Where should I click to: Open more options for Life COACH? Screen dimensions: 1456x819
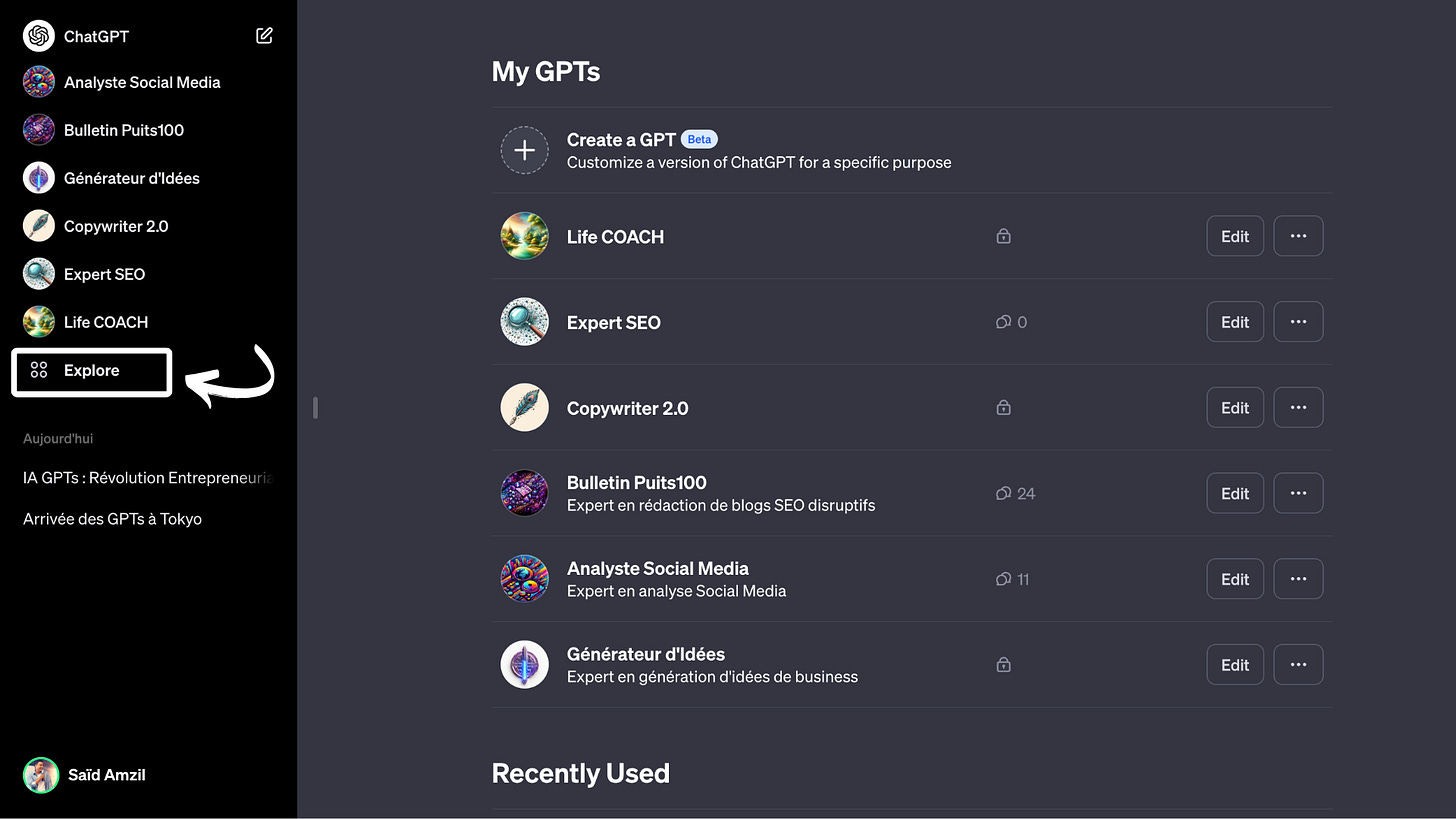point(1298,236)
